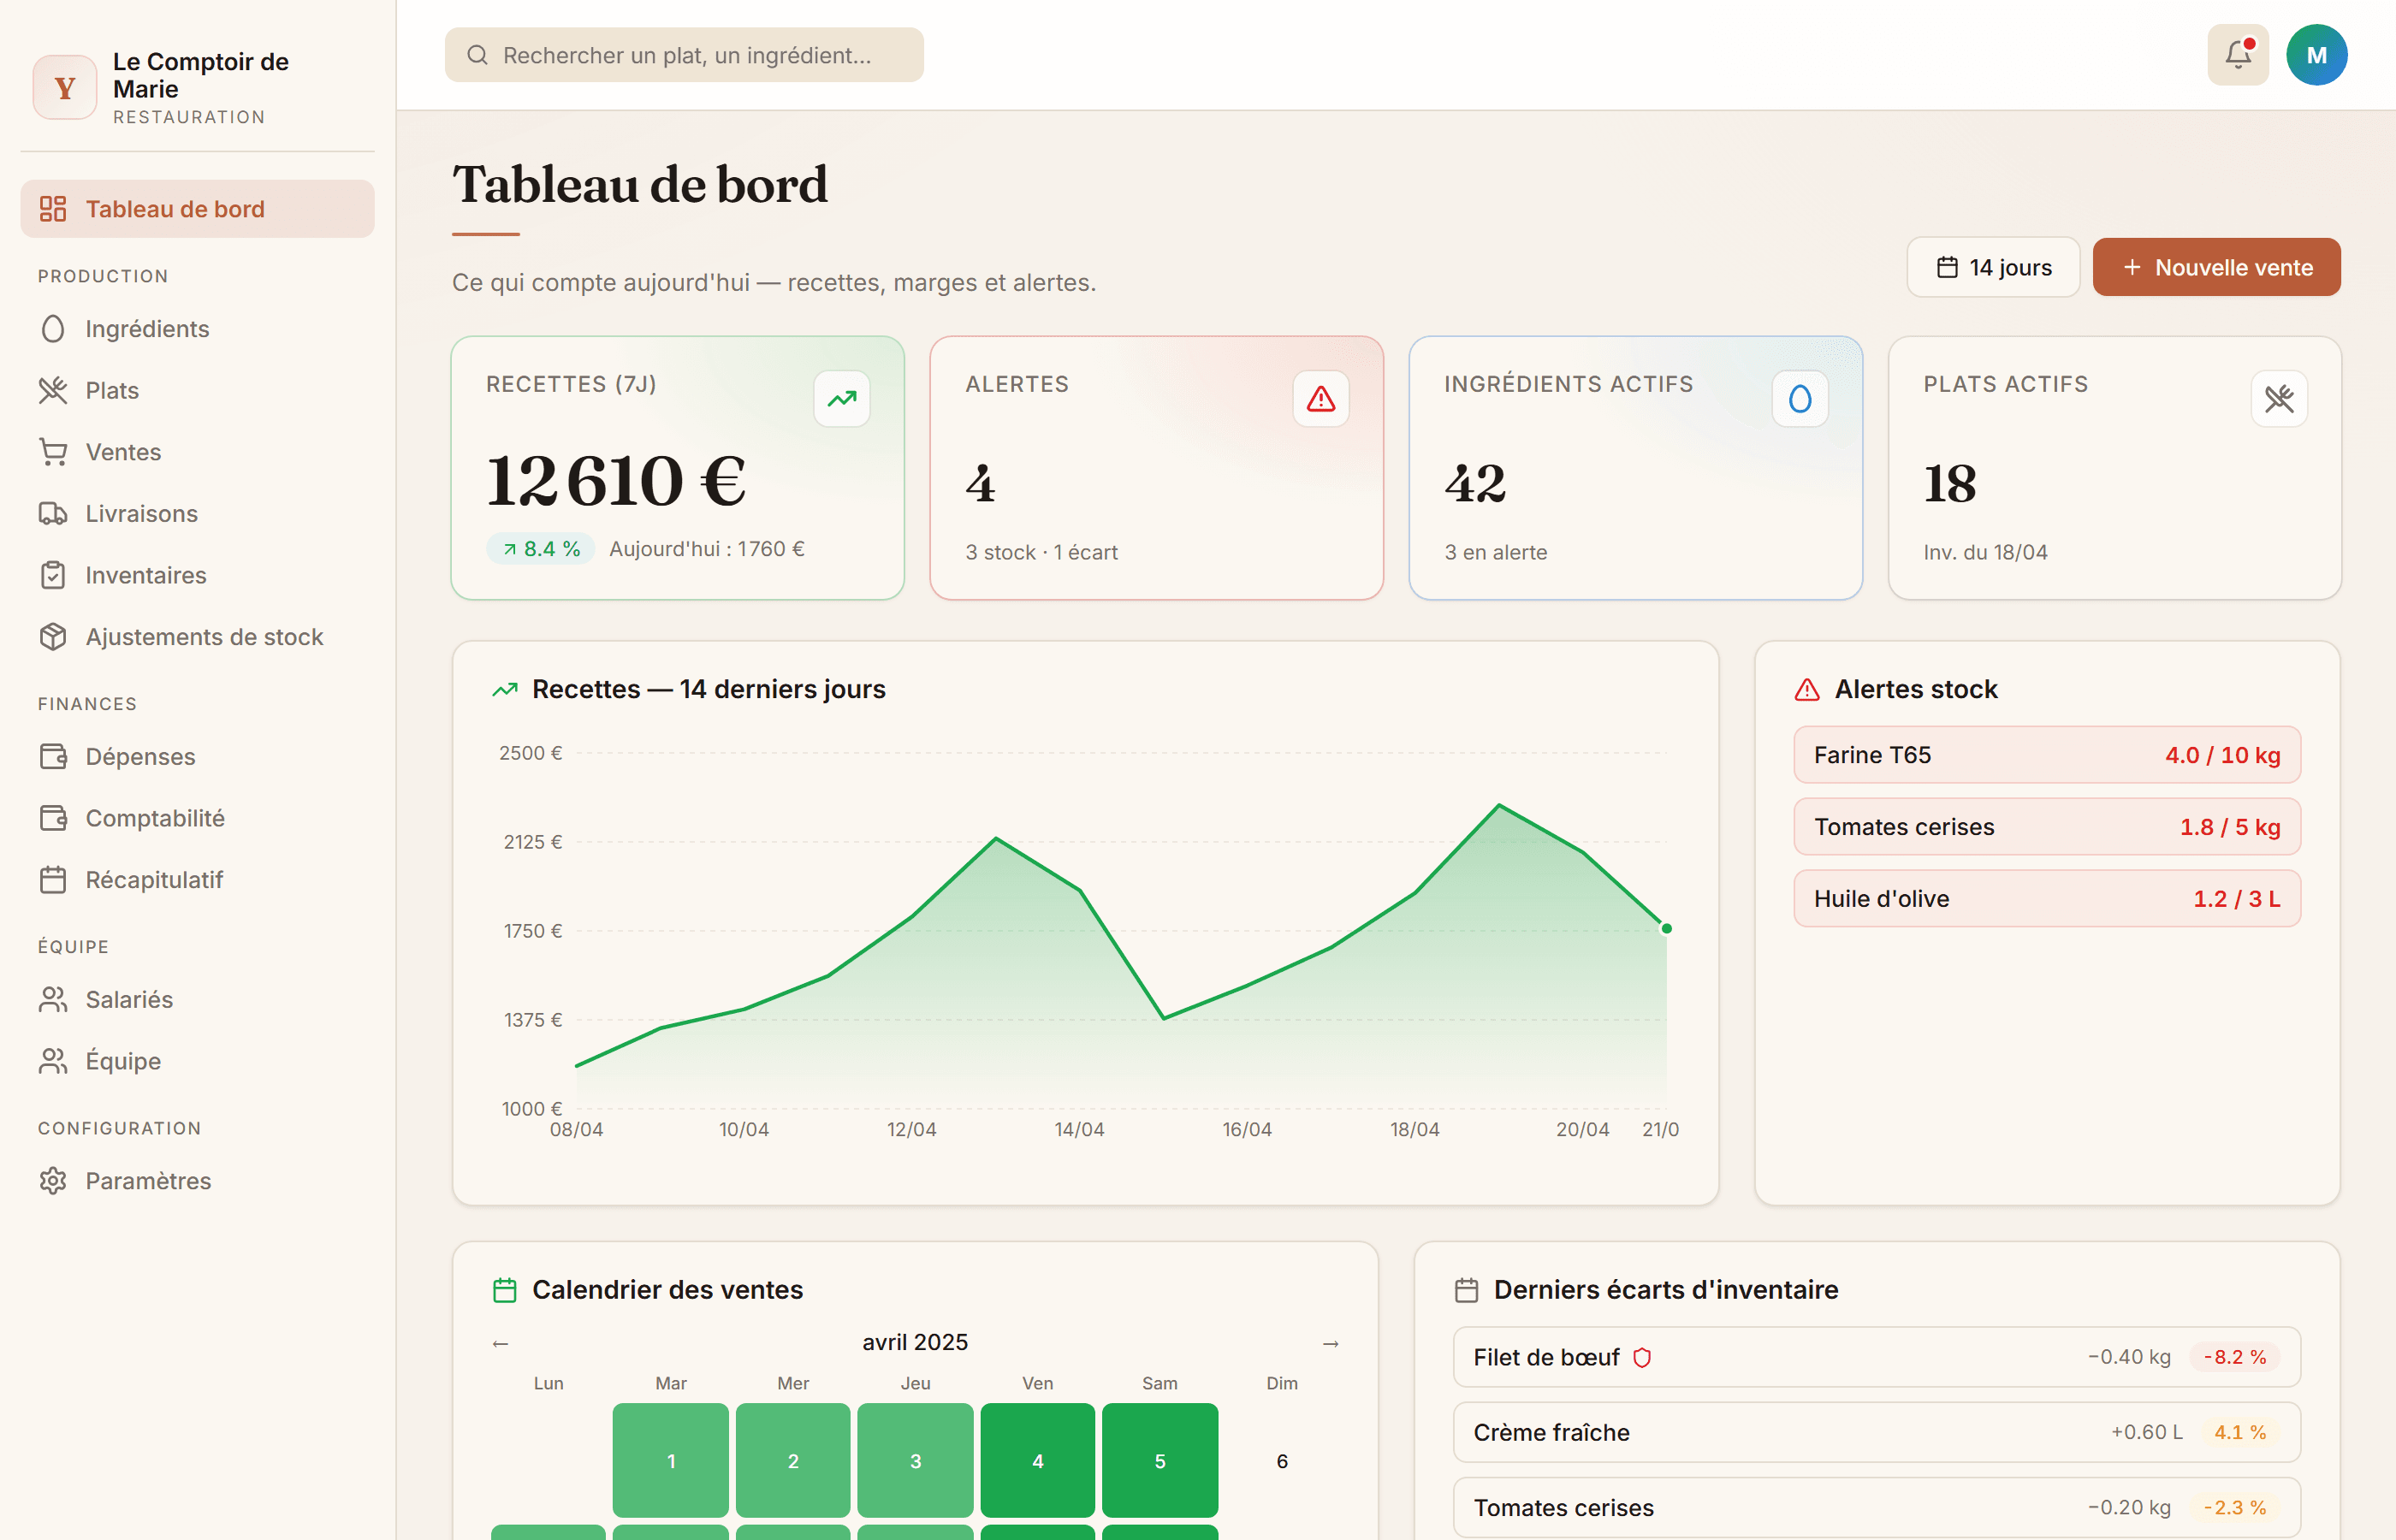Image resolution: width=2396 pixels, height=1540 pixels.
Task: Open Comptabilité
Action: pyautogui.click(x=197, y=818)
